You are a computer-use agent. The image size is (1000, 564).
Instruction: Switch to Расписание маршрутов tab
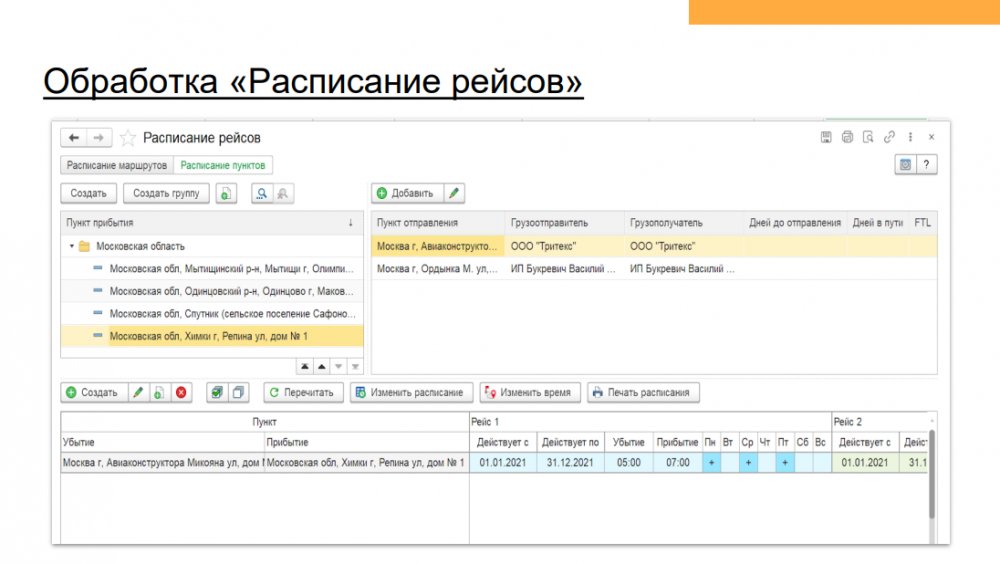pyautogui.click(x=116, y=165)
